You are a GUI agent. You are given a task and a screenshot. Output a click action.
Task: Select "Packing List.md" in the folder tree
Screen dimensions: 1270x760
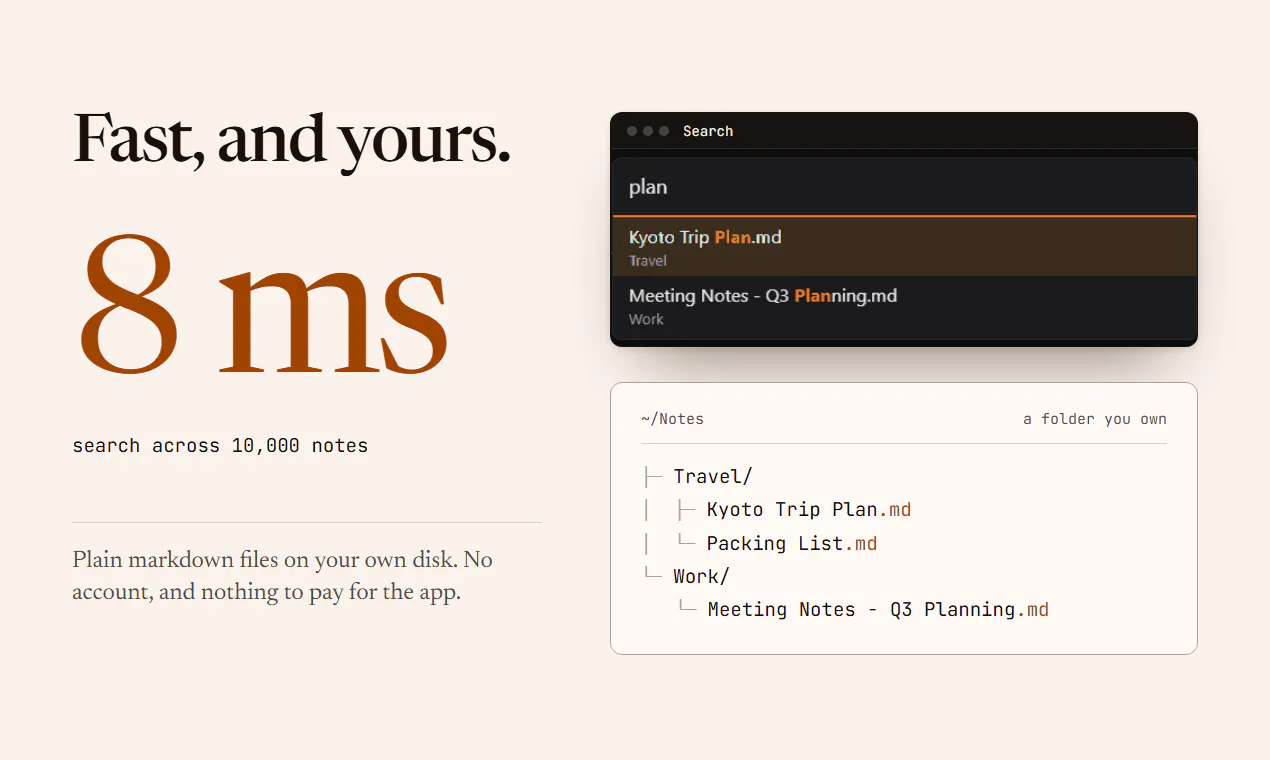[792, 544]
